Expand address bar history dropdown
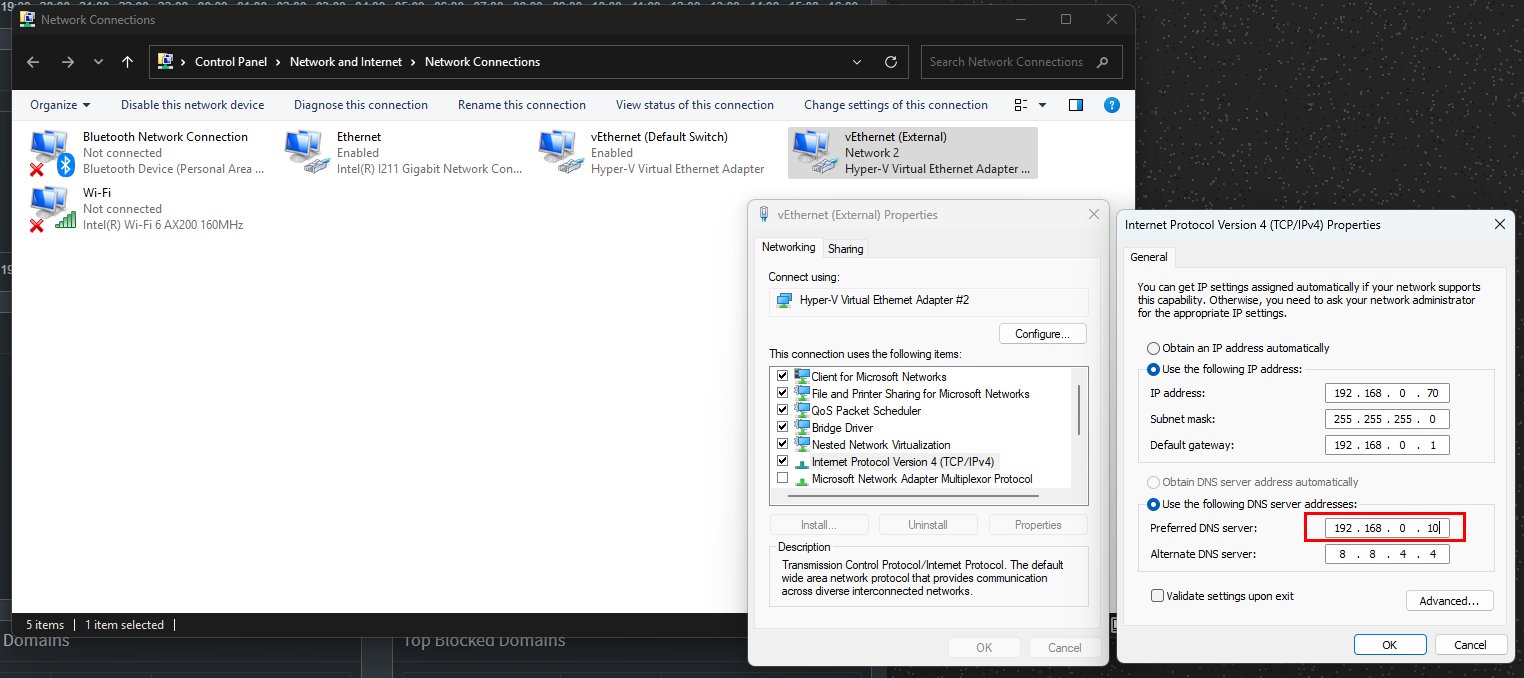 coord(857,62)
